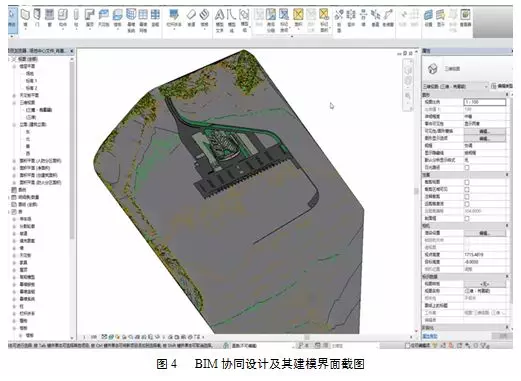Choose the Mullion (竖梃) tool
The image size is (521, 381).
155,18
